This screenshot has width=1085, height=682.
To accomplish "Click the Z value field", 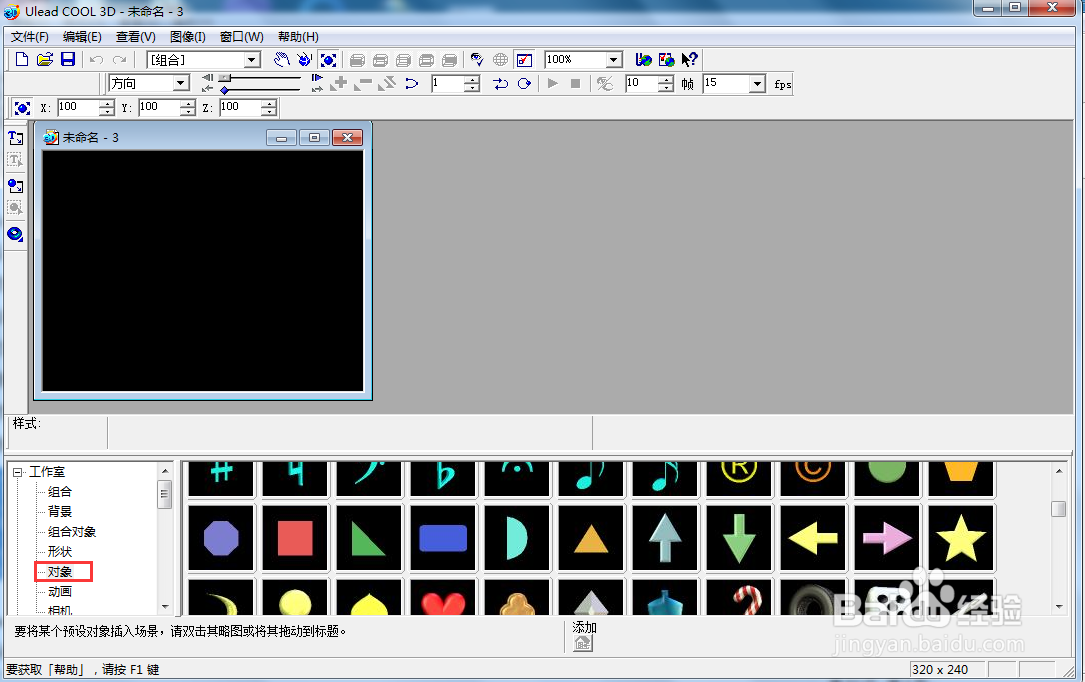I will (239, 107).
